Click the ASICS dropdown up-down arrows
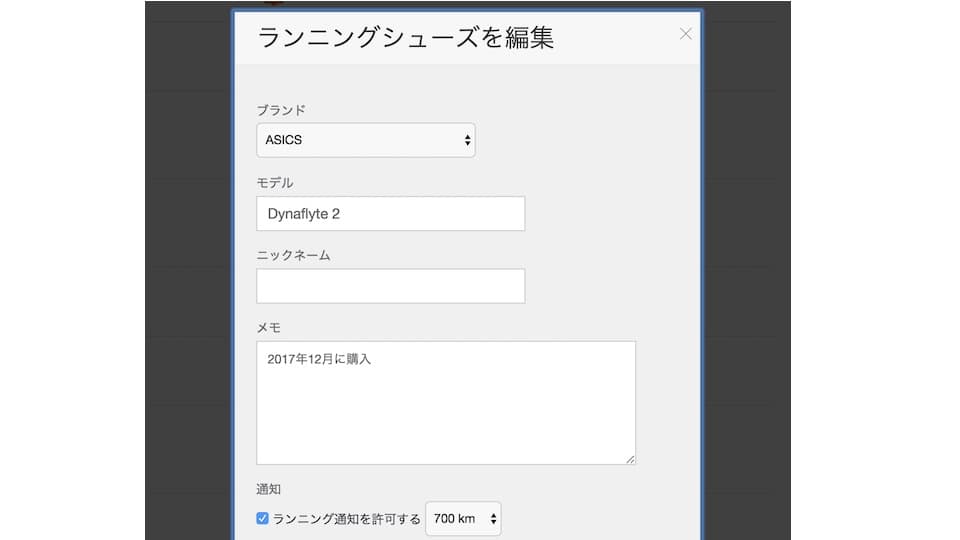960x540 pixels. [x=467, y=140]
